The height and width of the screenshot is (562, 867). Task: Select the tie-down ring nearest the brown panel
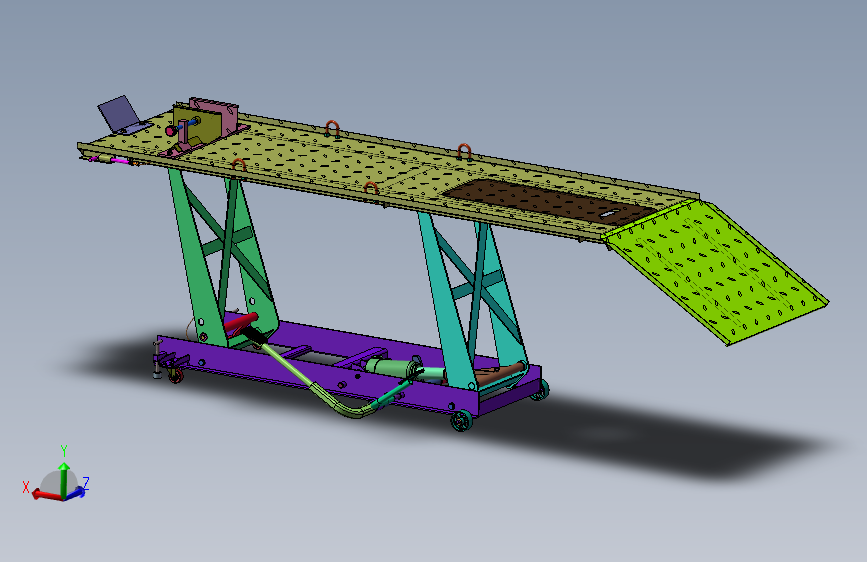pyautogui.click(x=464, y=151)
